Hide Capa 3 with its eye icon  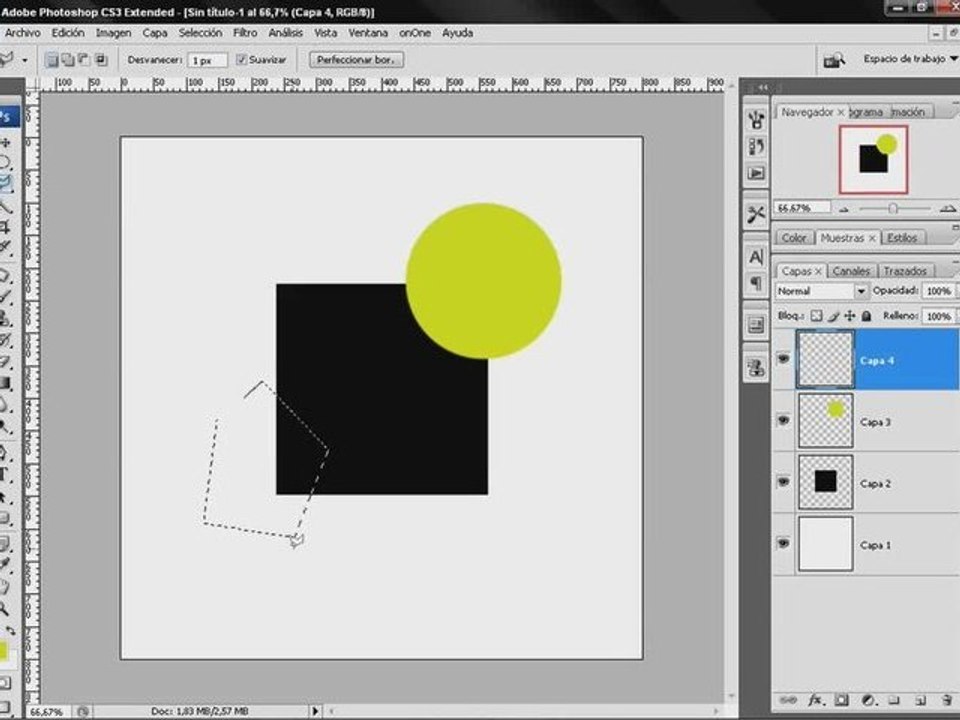(x=783, y=421)
